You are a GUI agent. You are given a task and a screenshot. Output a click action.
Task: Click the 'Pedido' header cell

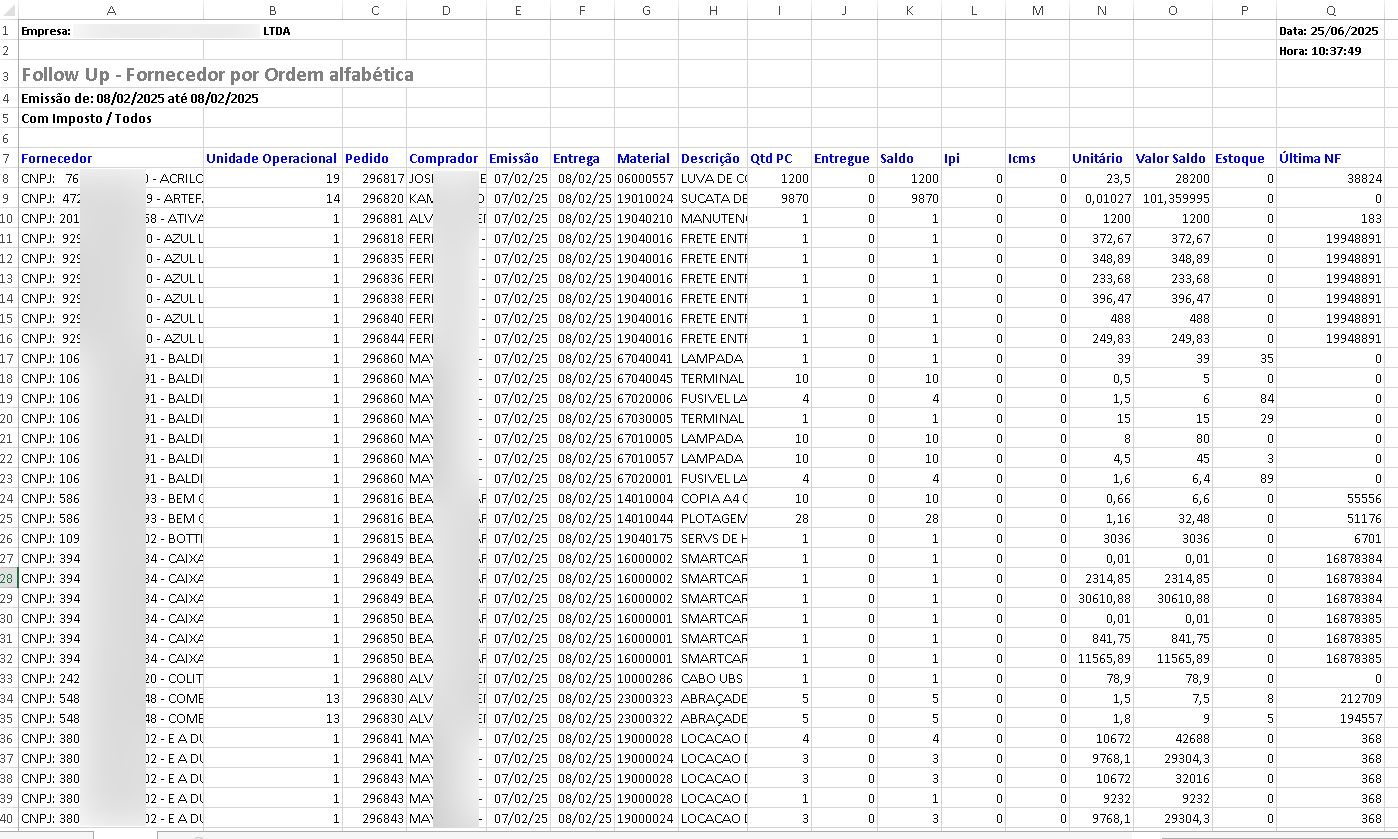[x=374, y=158]
